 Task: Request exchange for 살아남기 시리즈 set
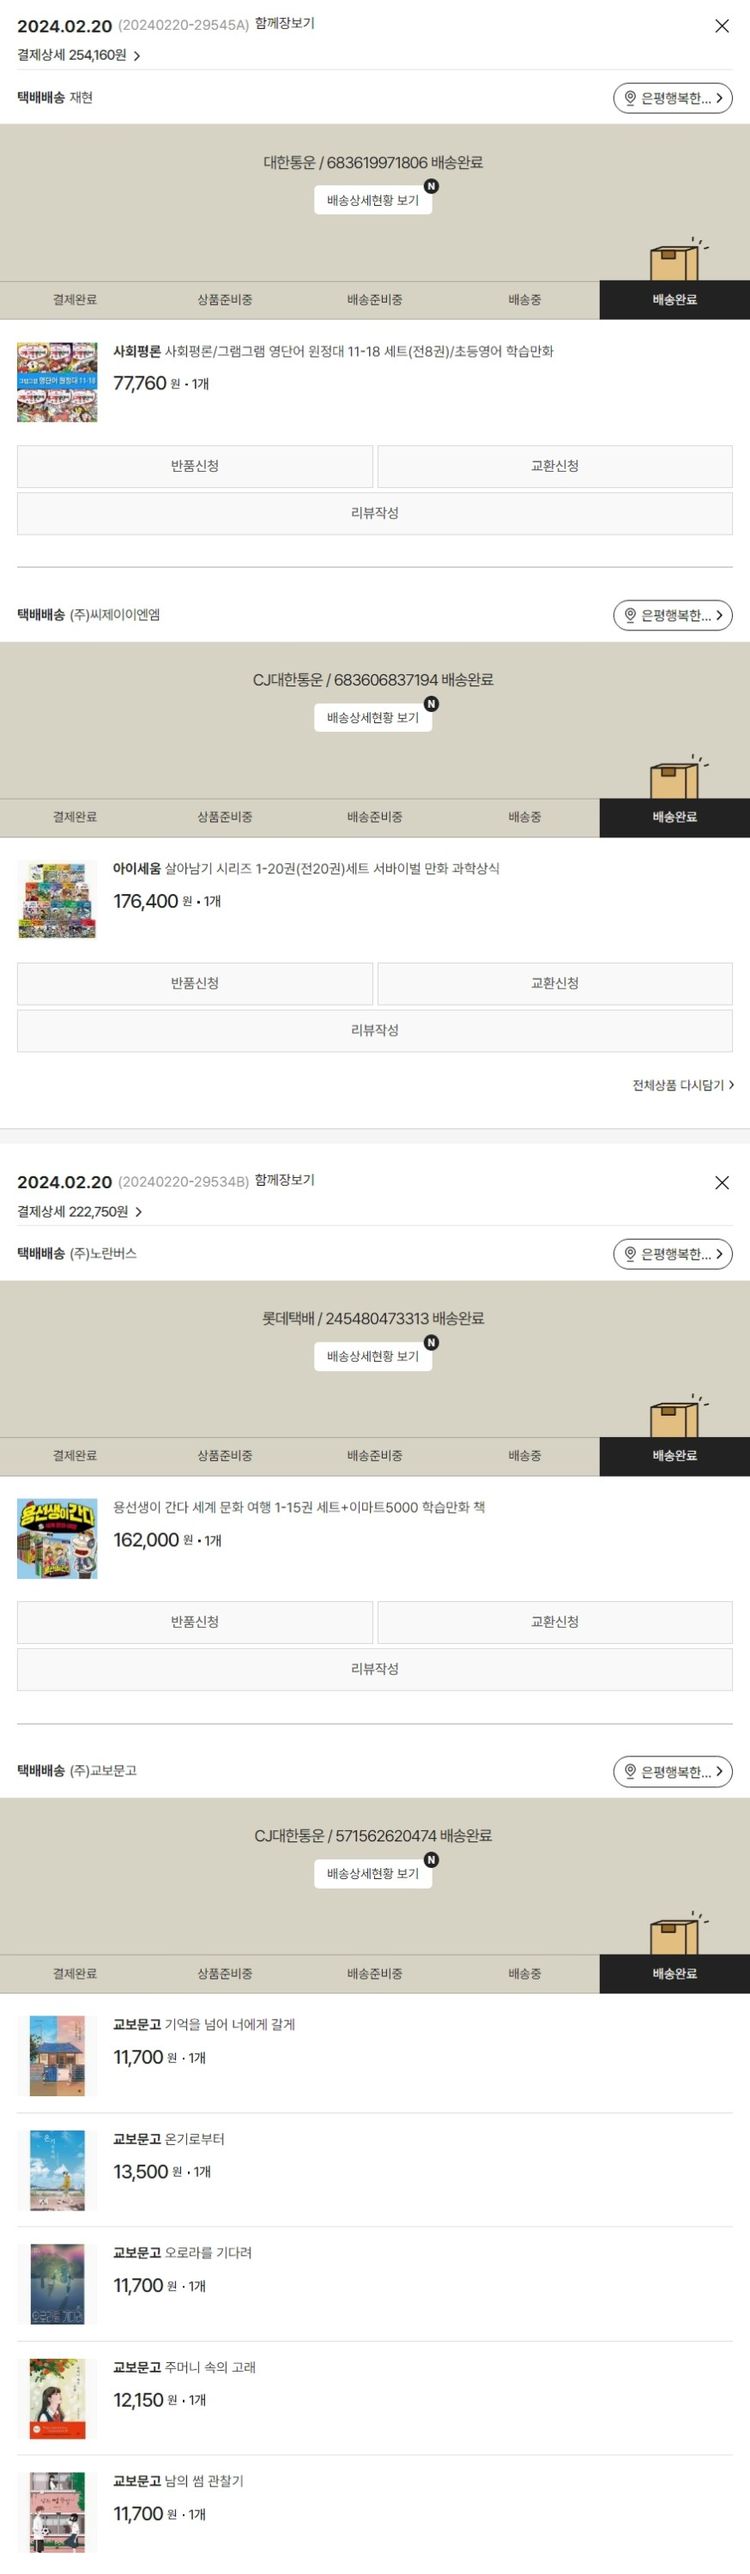pyautogui.click(x=555, y=983)
